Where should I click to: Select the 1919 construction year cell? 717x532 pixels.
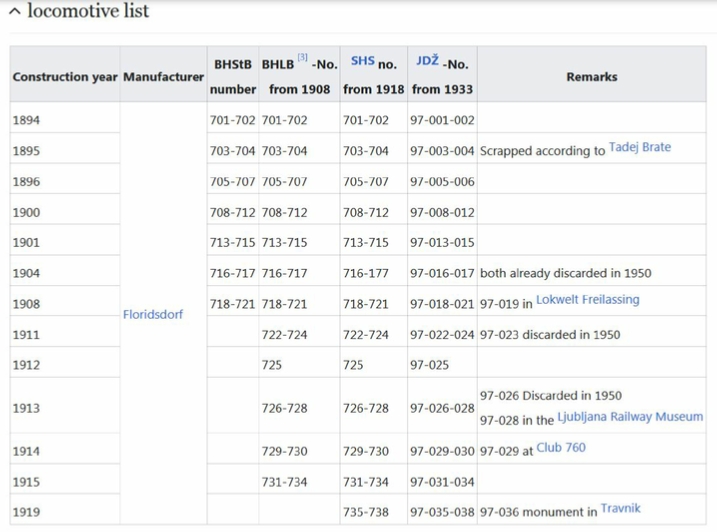[x=27, y=512]
